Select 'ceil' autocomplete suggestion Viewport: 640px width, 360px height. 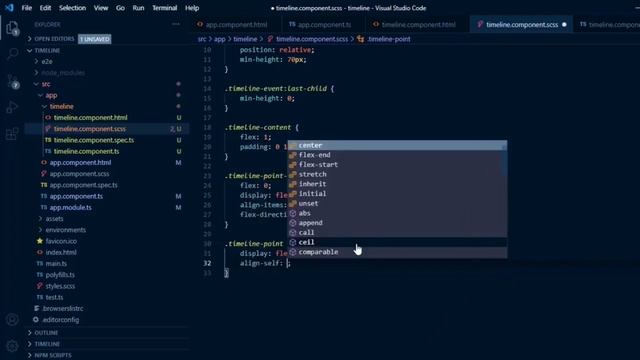coord(397,242)
